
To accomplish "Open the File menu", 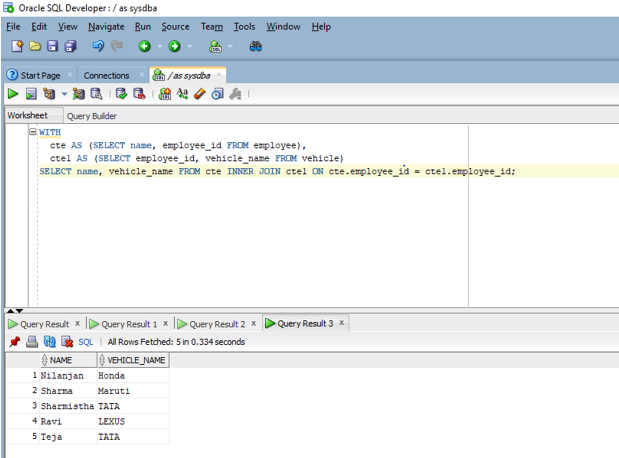I will pyautogui.click(x=13, y=26).
